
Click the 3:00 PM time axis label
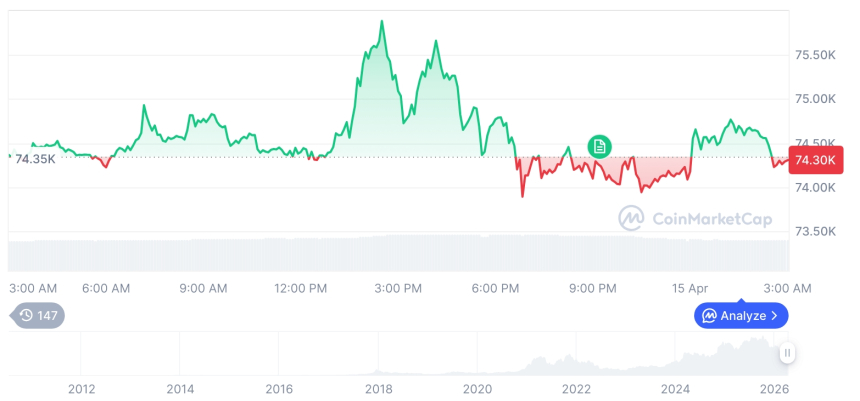pyautogui.click(x=398, y=288)
